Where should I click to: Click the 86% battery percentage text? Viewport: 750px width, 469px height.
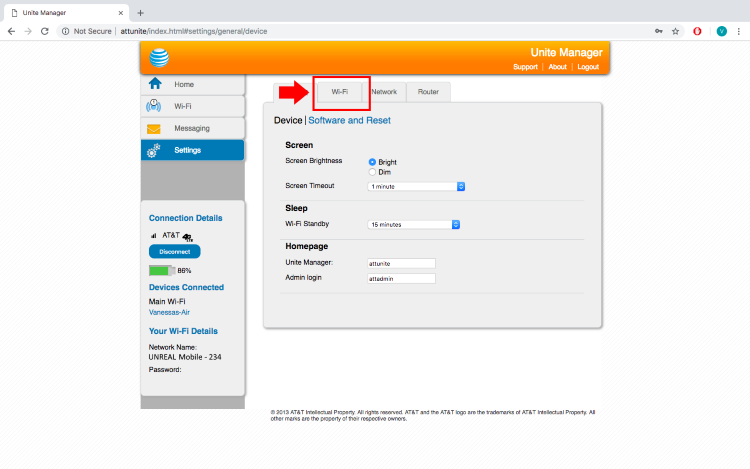click(x=184, y=271)
